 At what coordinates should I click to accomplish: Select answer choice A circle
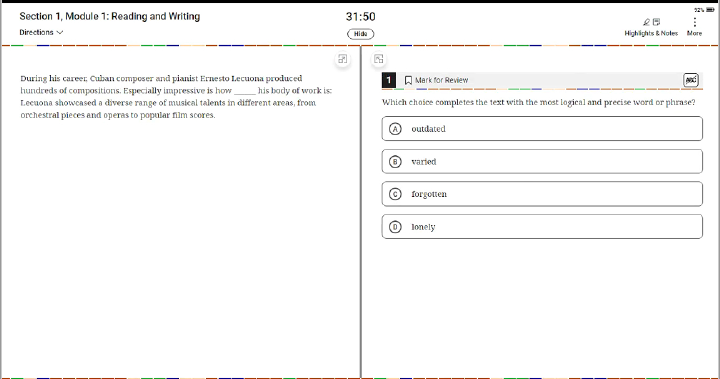click(395, 129)
